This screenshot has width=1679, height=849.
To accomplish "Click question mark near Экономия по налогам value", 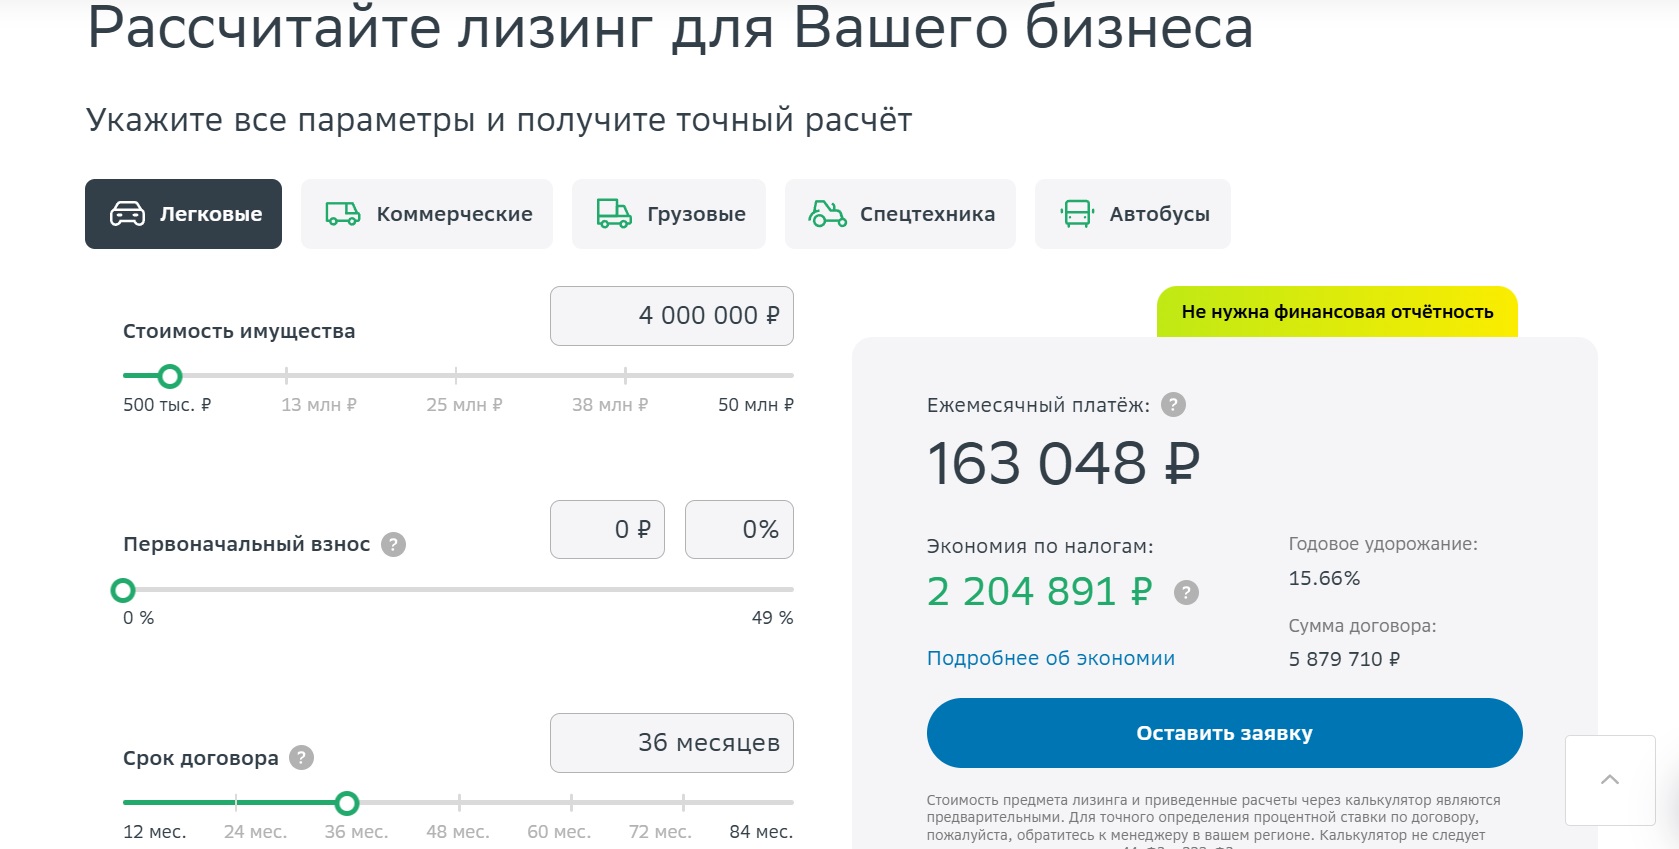I will point(1188,593).
